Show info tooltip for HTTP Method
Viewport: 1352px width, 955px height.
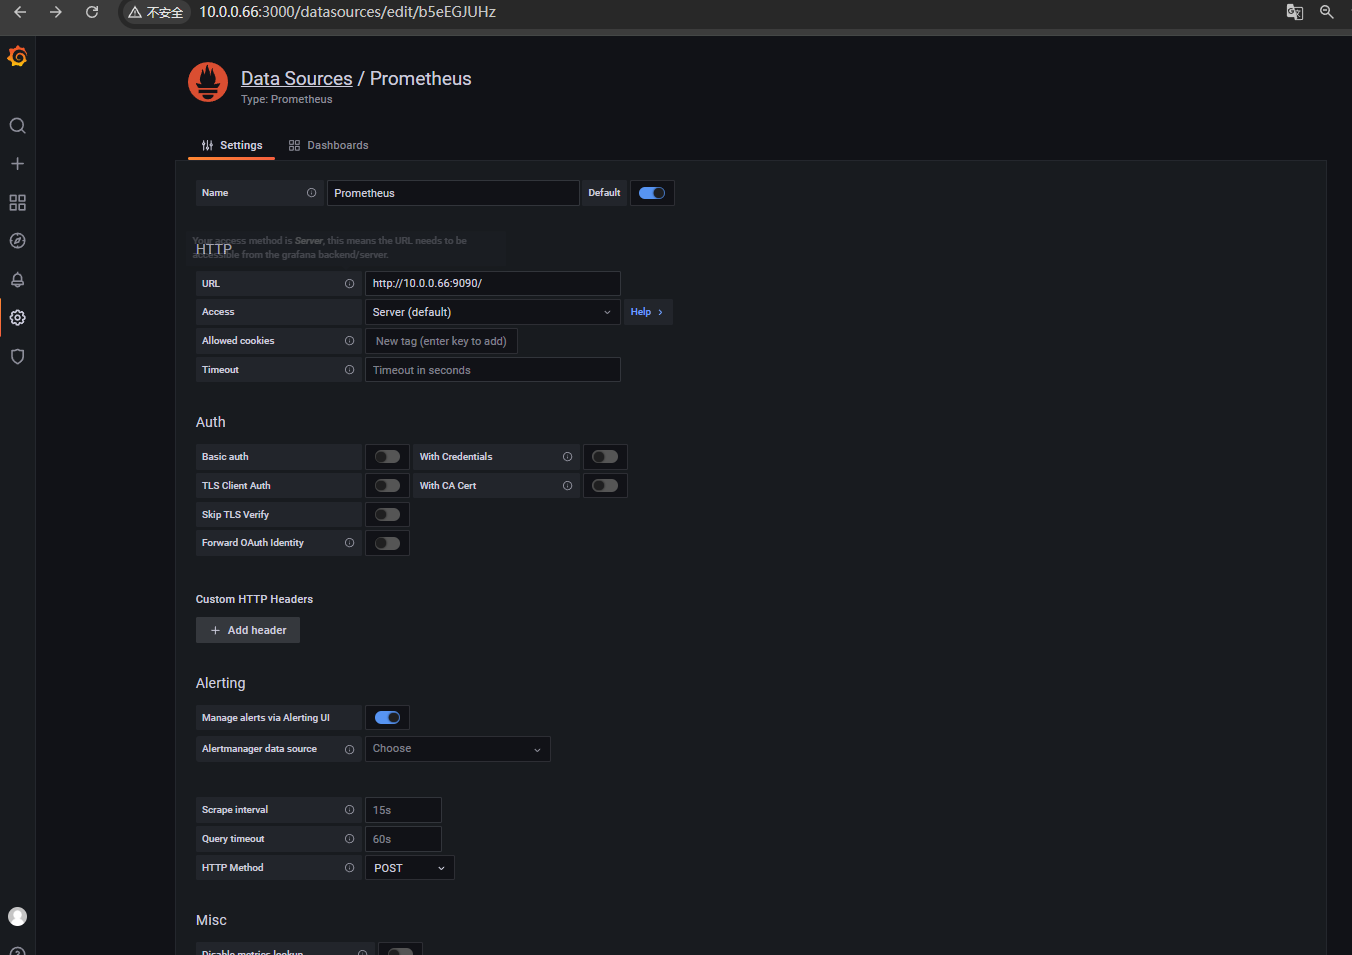coord(349,868)
